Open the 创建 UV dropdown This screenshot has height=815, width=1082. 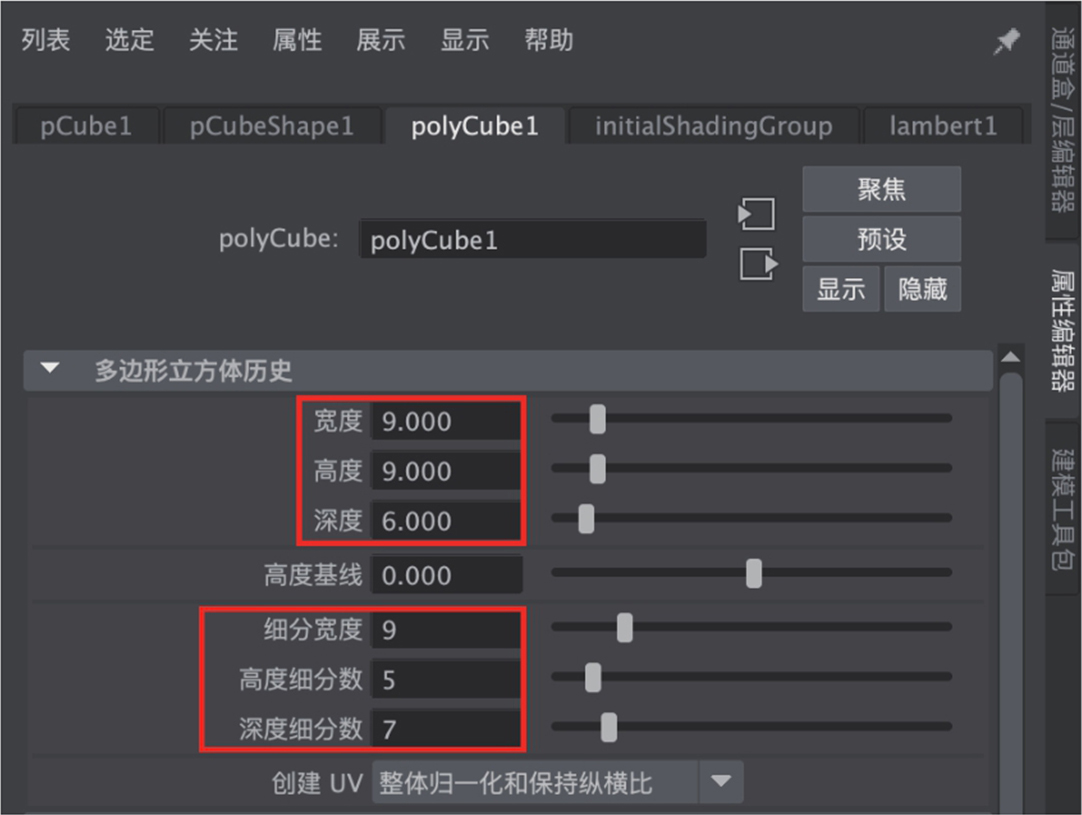558,782
